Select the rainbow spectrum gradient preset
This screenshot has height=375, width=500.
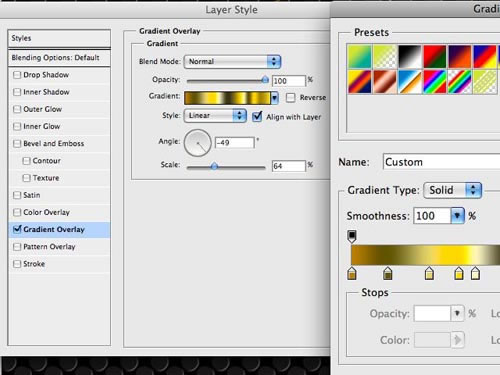point(435,82)
